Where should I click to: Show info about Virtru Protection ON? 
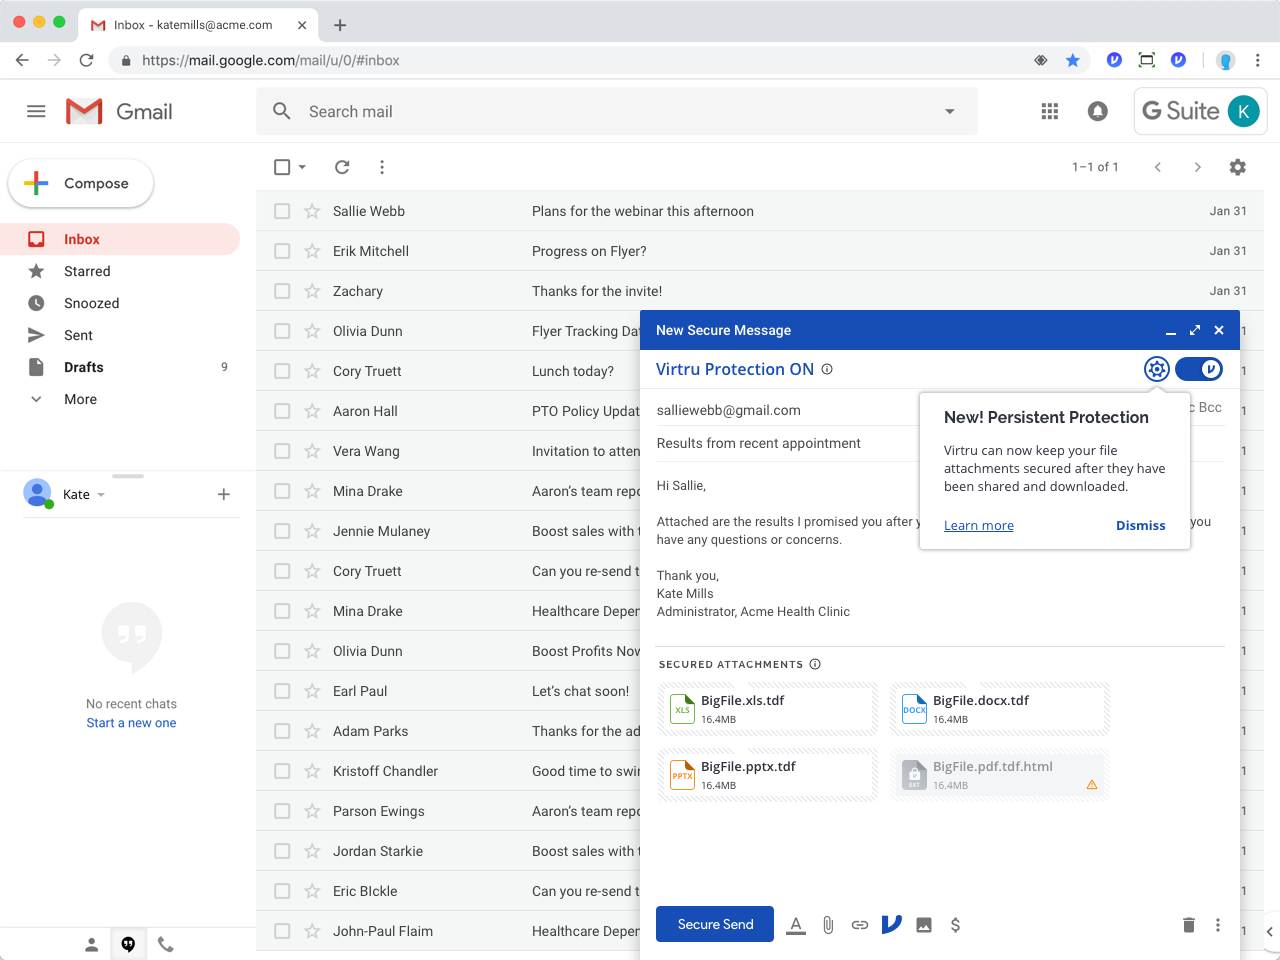[x=827, y=369]
